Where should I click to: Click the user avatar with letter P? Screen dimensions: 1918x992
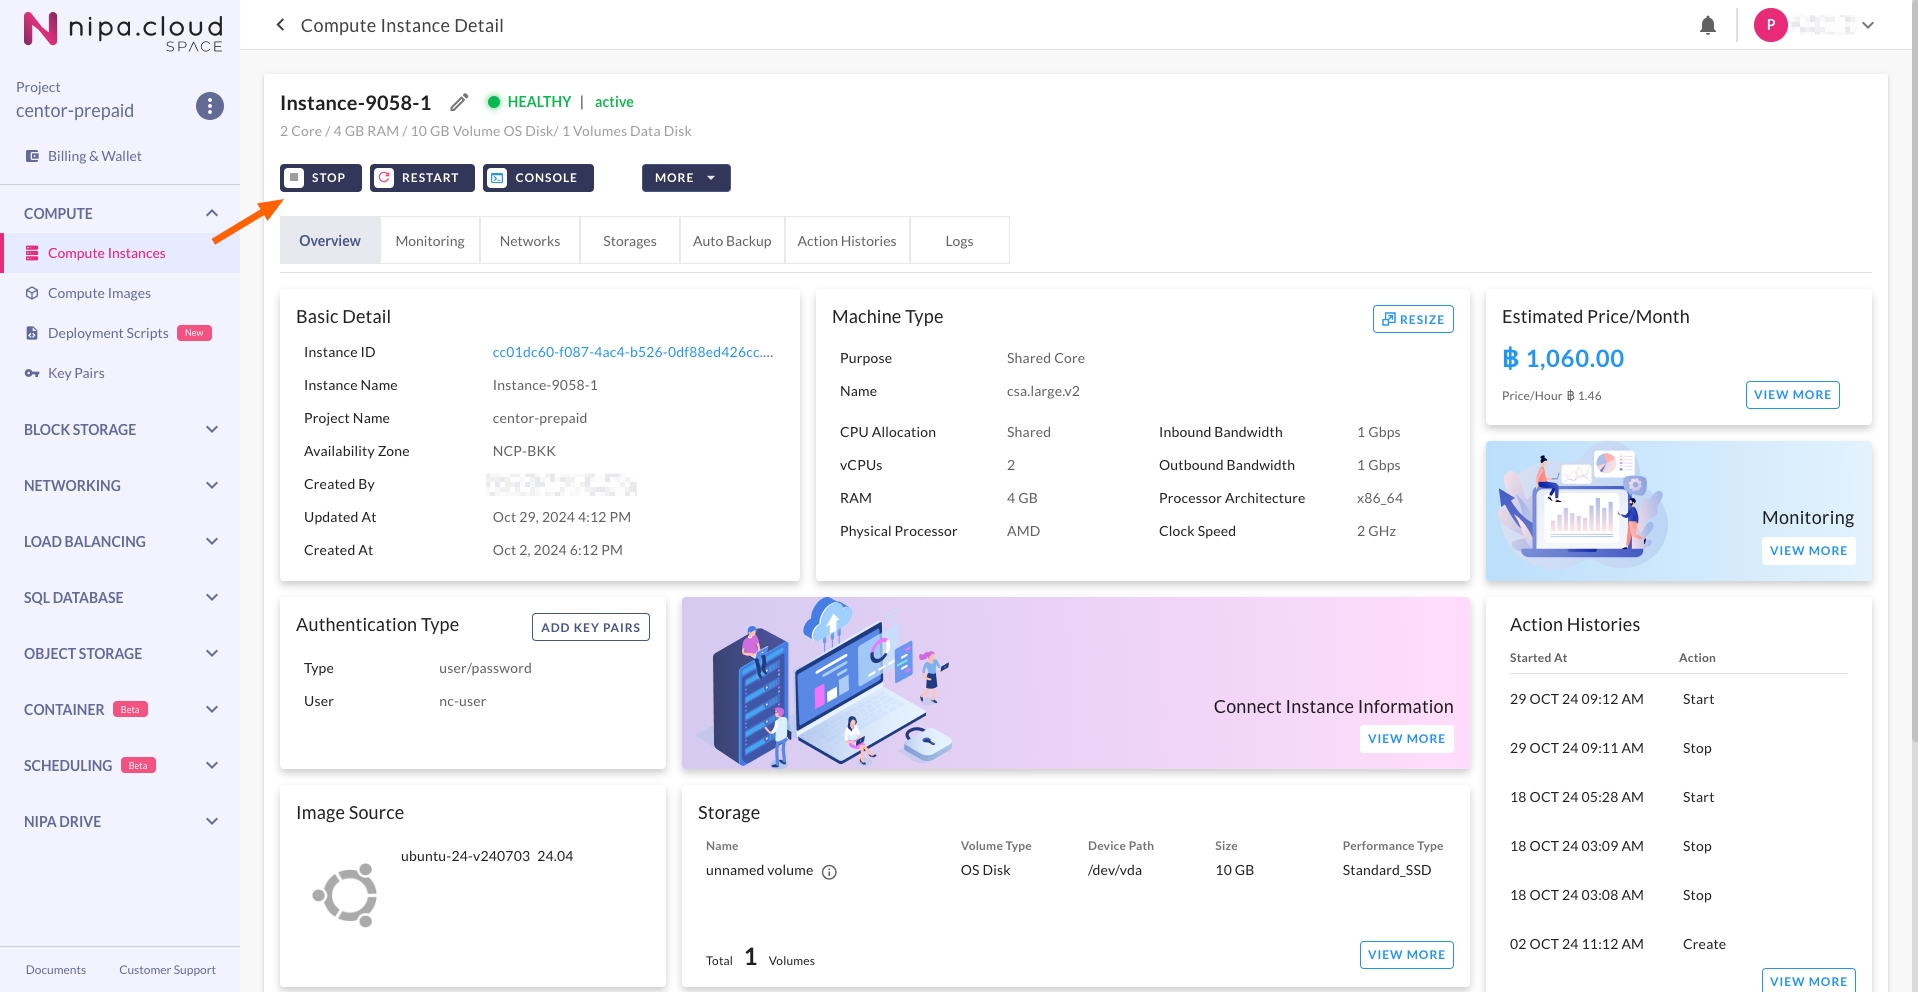[x=1770, y=25]
